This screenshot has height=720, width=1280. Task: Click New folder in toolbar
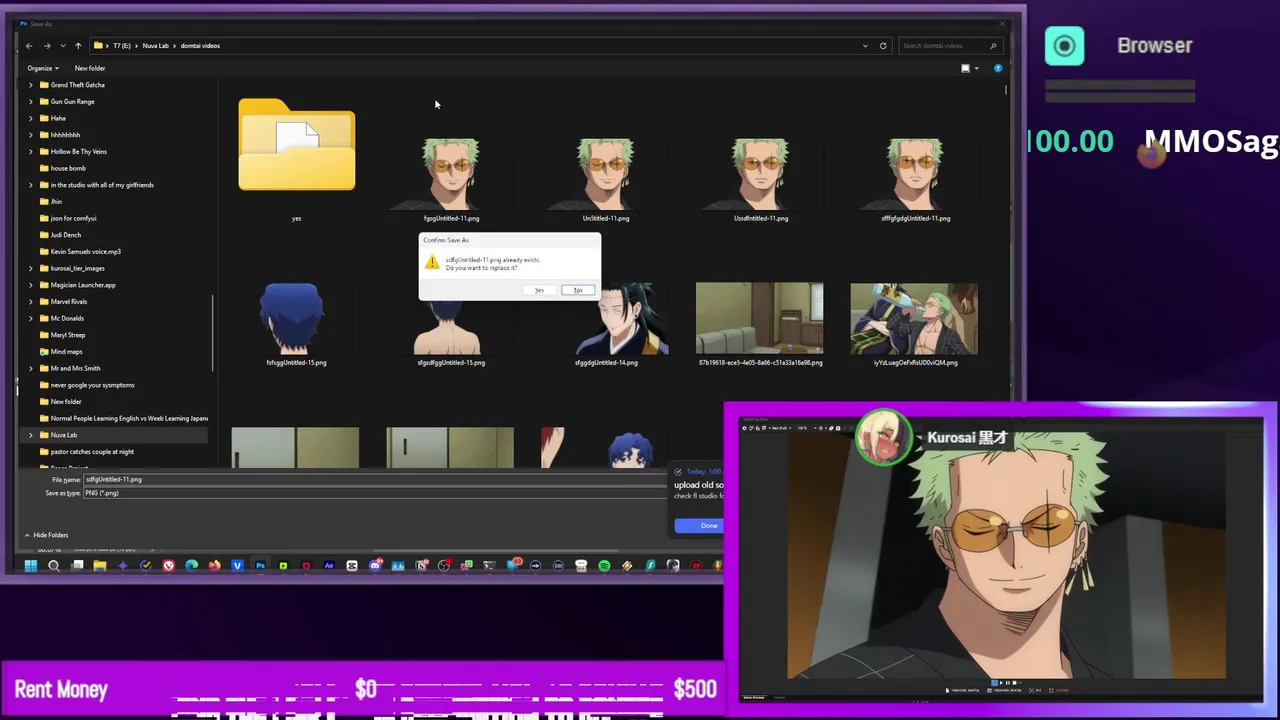[x=90, y=68]
